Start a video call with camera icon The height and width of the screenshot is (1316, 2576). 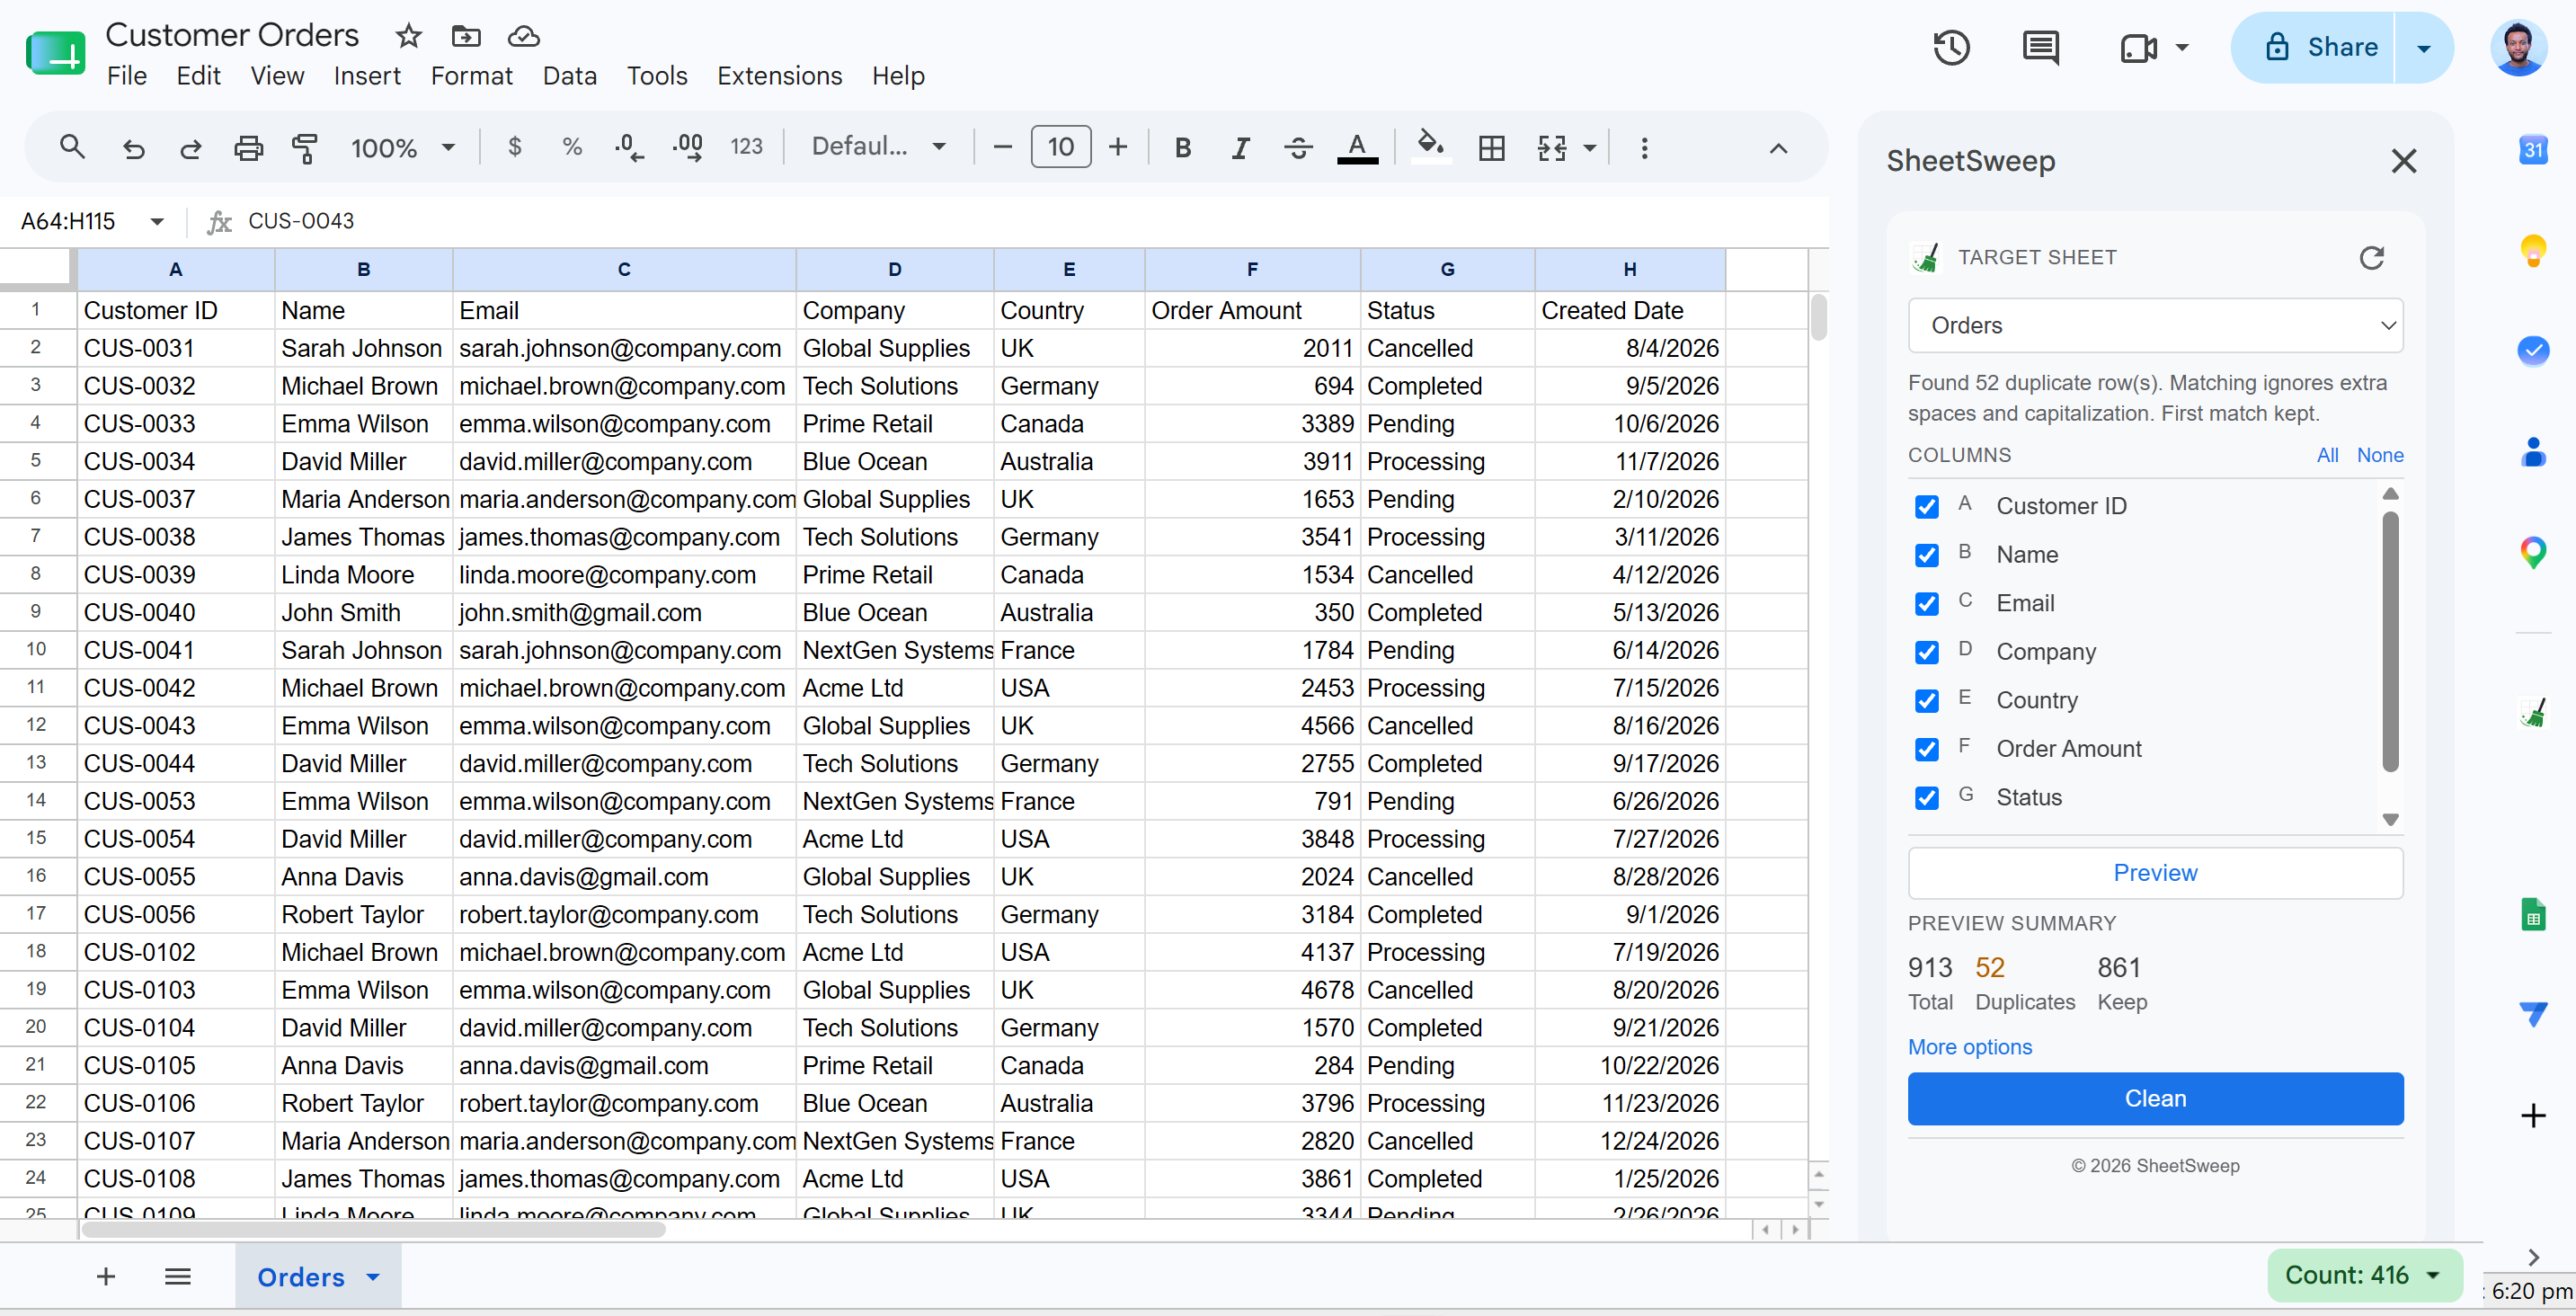[2138, 47]
